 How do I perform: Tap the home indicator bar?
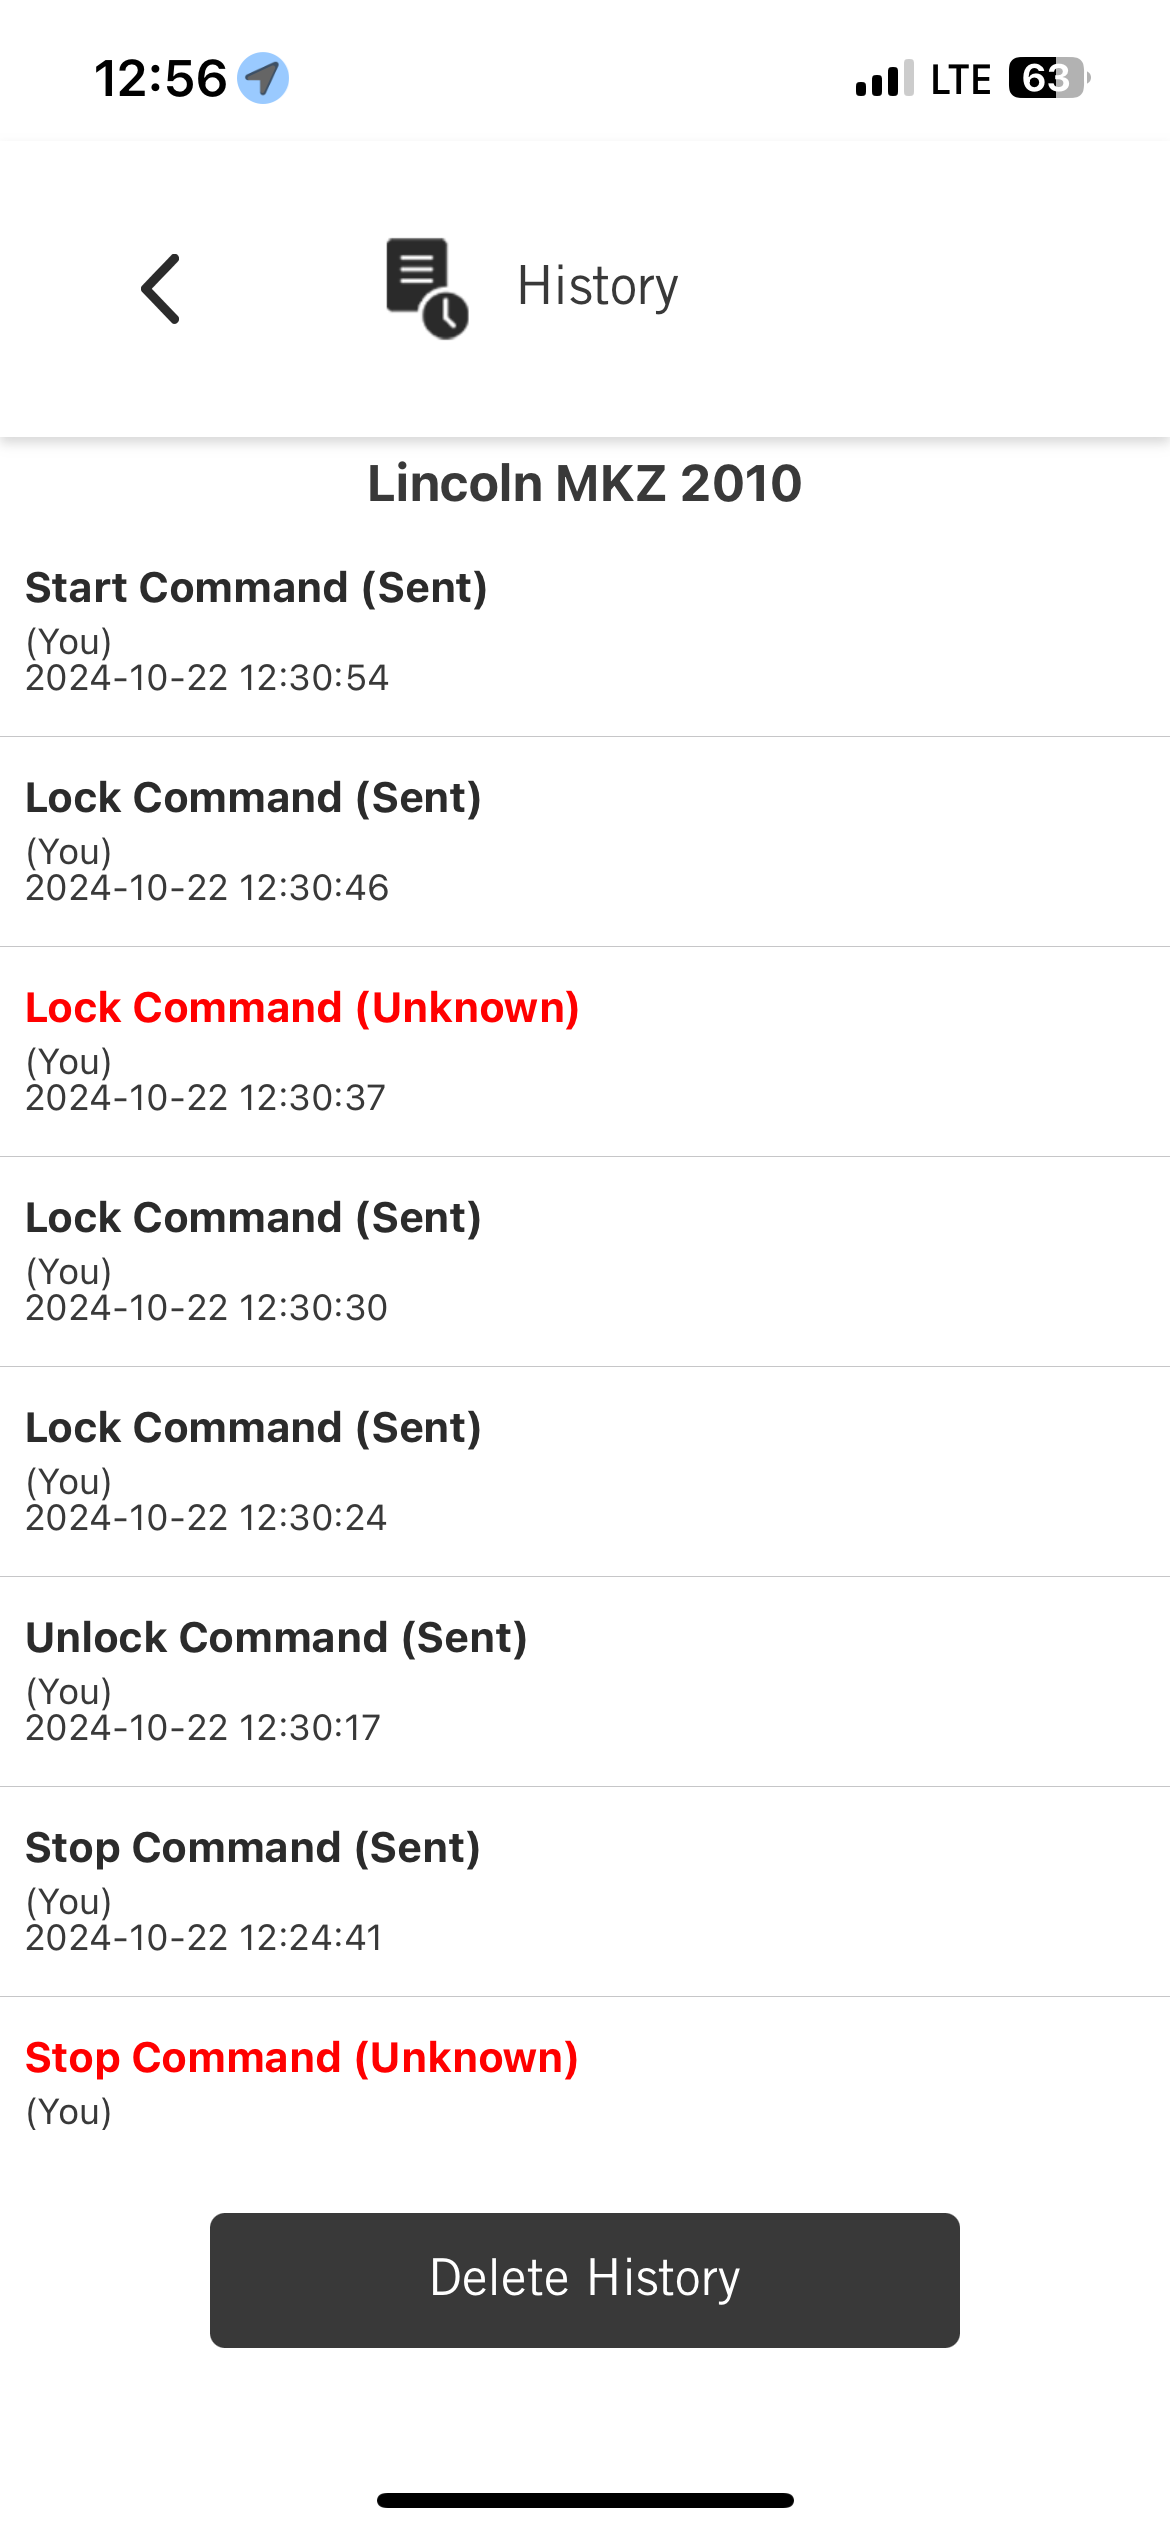584,2500
